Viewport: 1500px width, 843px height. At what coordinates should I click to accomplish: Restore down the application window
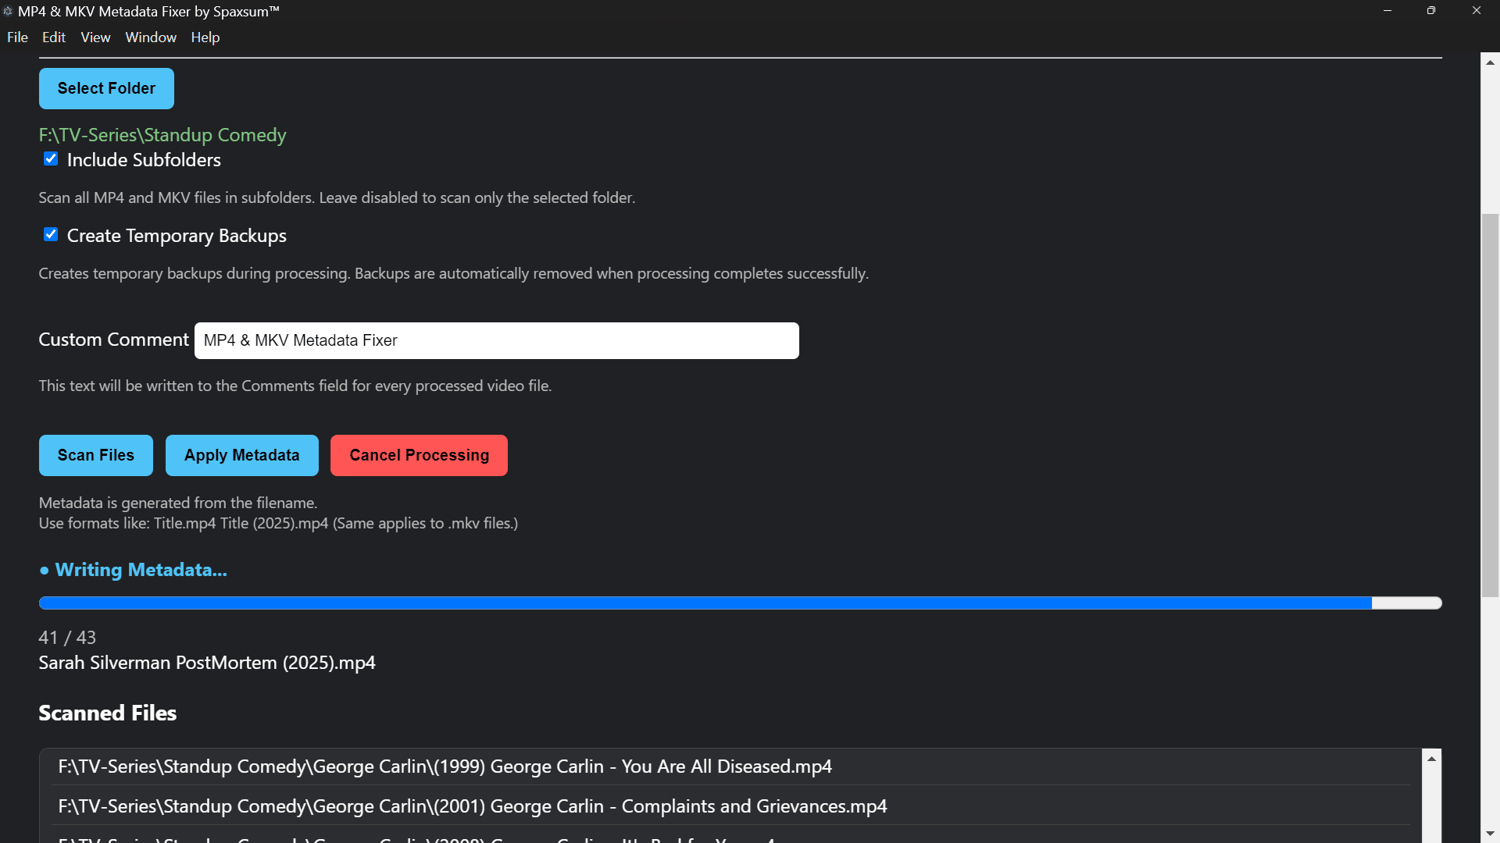pyautogui.click(x=1431, y=11)
